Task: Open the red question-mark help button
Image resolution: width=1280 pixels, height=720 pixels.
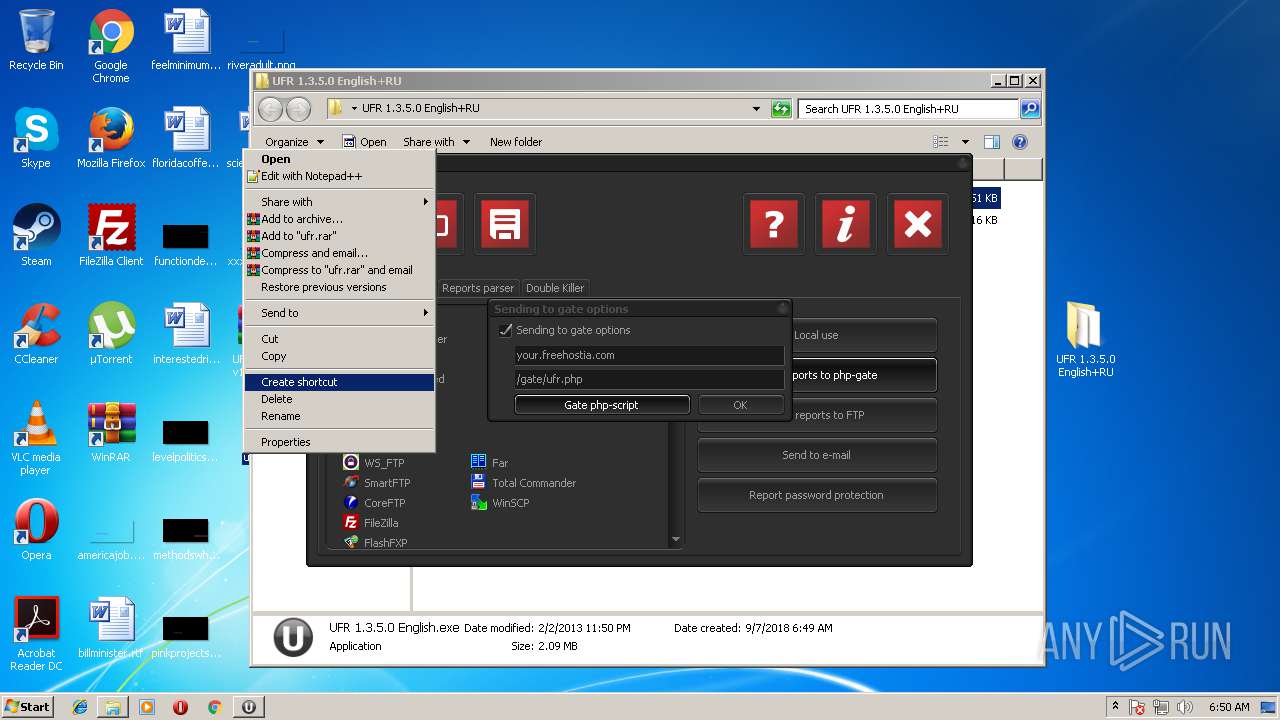Action: [773, 224]
